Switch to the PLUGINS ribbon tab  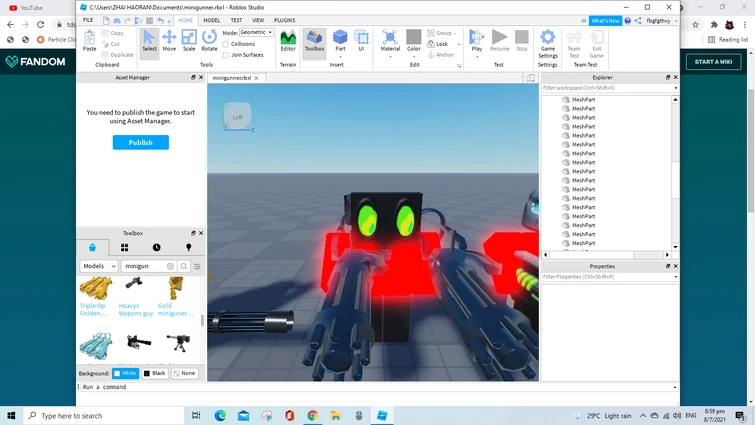(x=284, y=20)
